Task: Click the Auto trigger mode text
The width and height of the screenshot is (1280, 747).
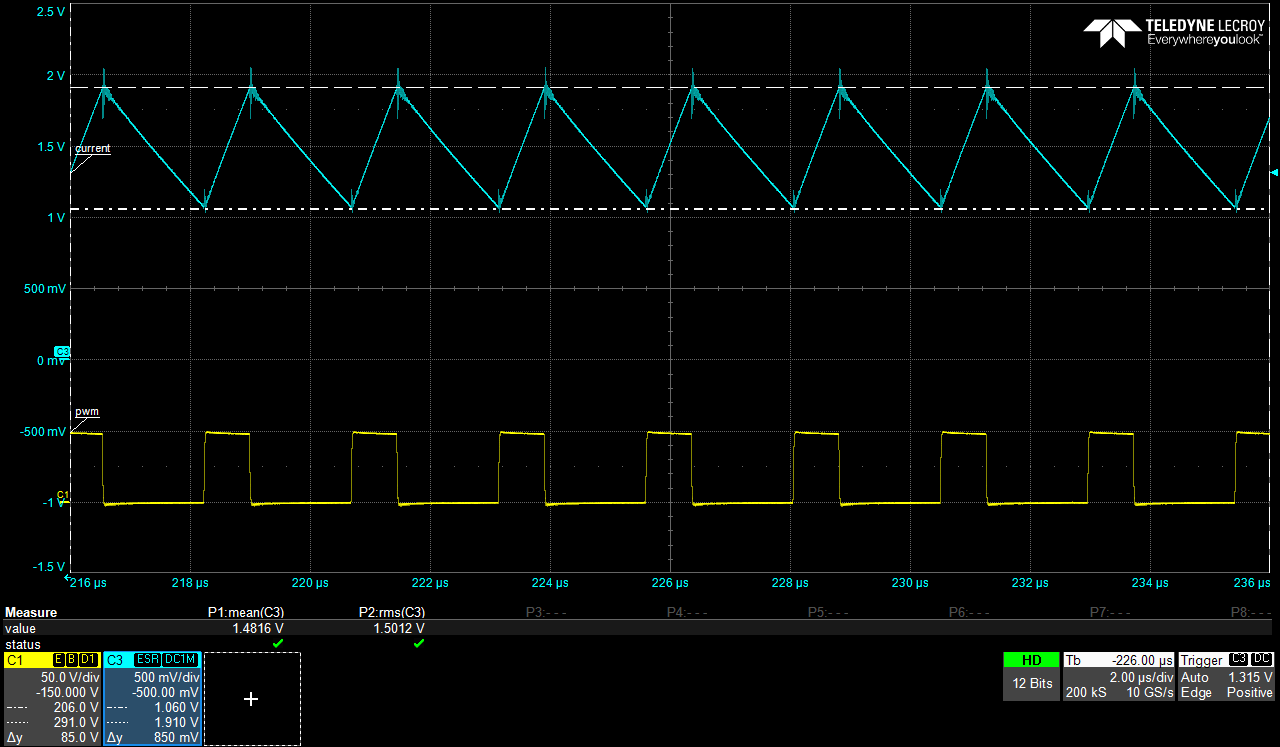Action: [x=1196, y=677]
